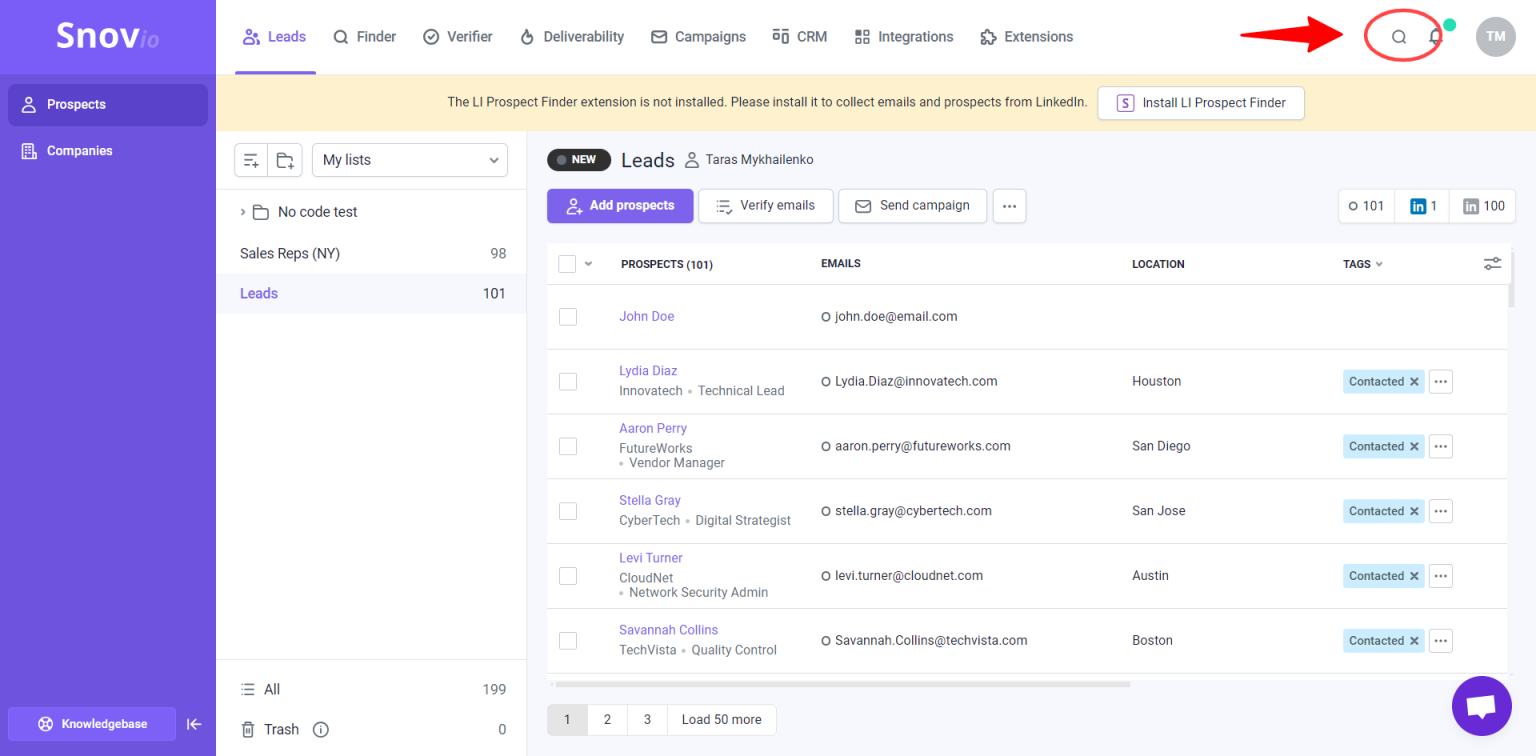Open the CRM tab
This screenshot has width=1536, height=756.
(x=800, y=37)
